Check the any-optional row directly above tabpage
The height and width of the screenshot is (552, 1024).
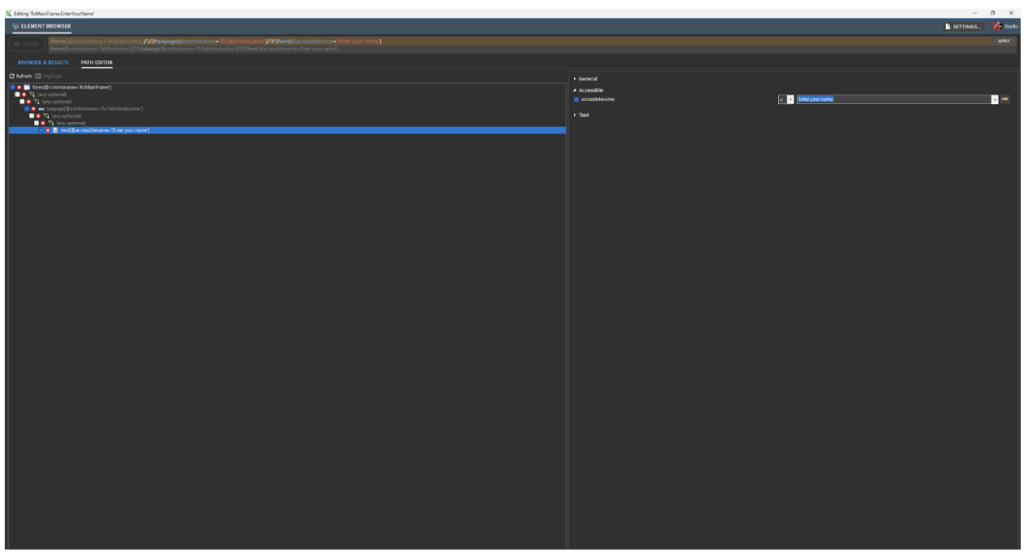tap(22, 102)
